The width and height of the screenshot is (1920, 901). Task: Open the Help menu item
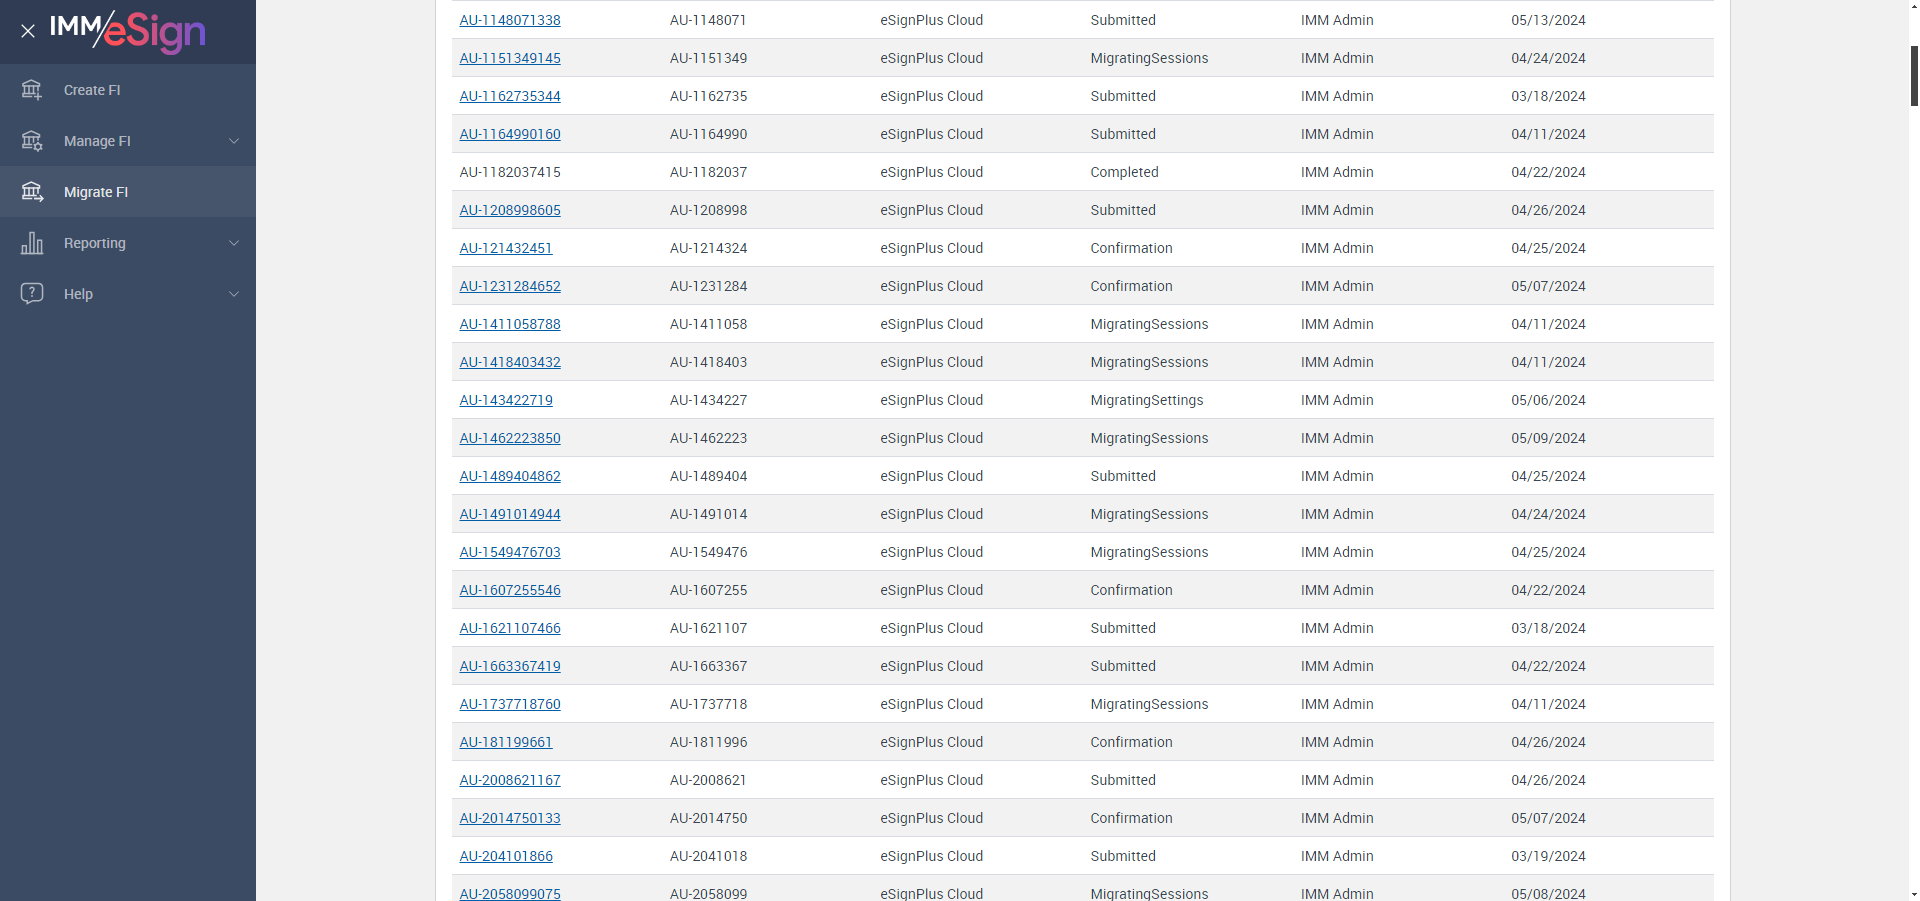[128, 294]
